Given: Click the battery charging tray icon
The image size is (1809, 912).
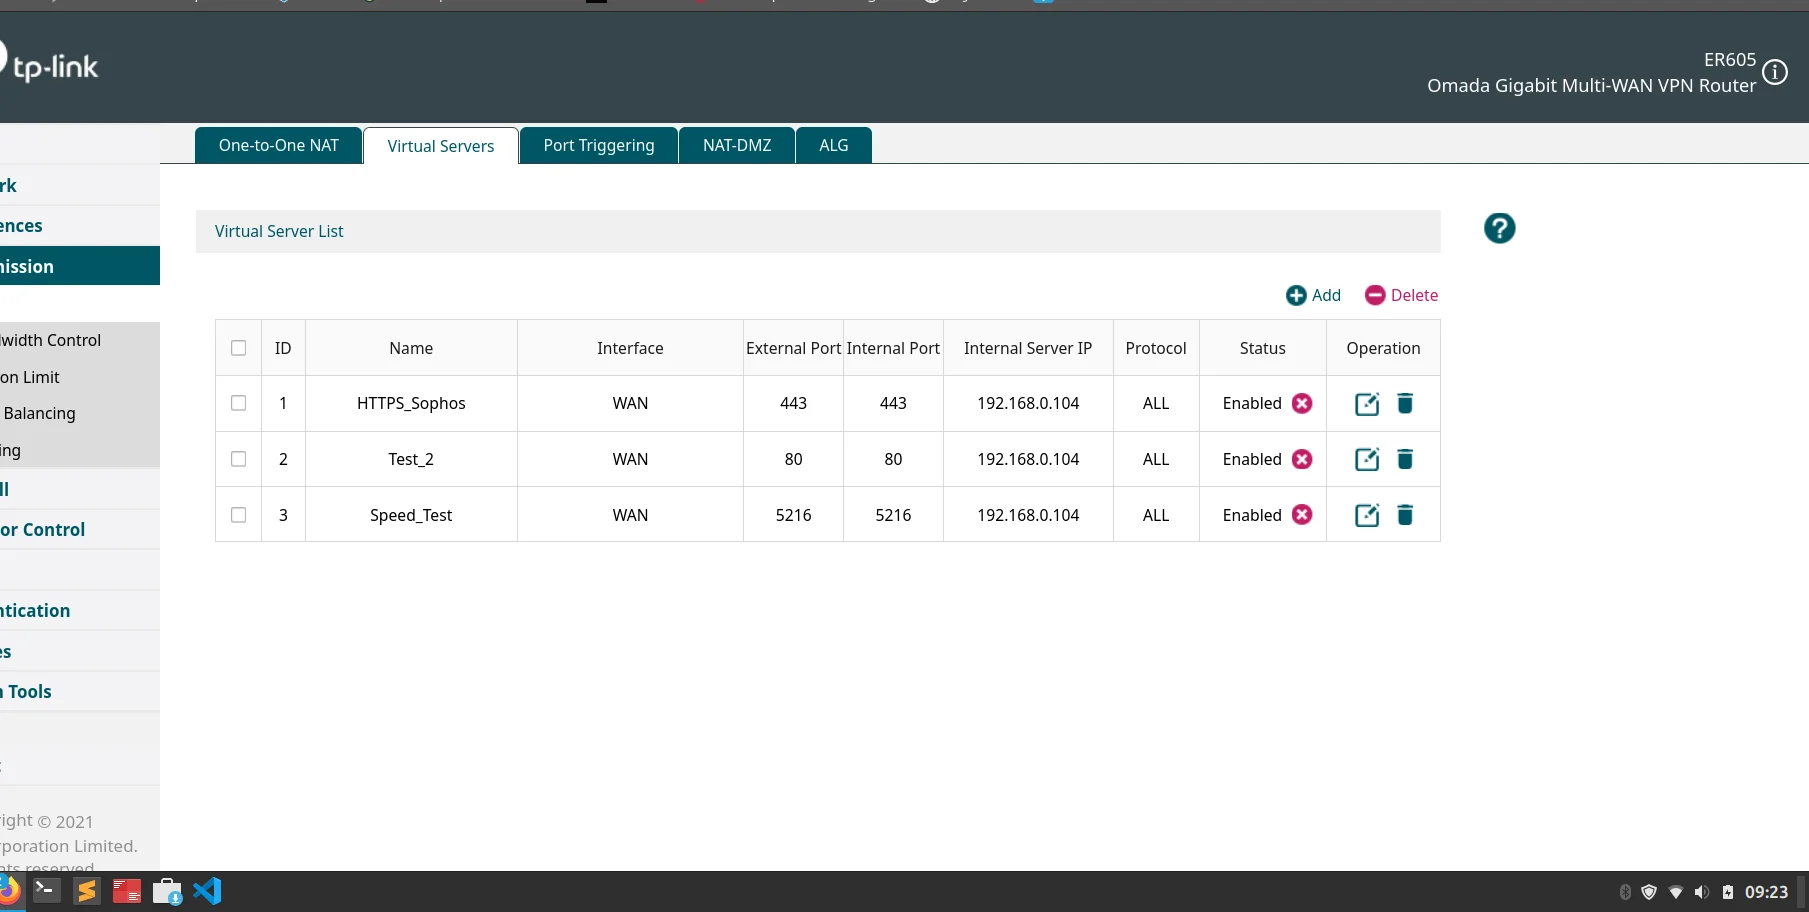Looking at the screenshot, I should (x=1728, y=892).
